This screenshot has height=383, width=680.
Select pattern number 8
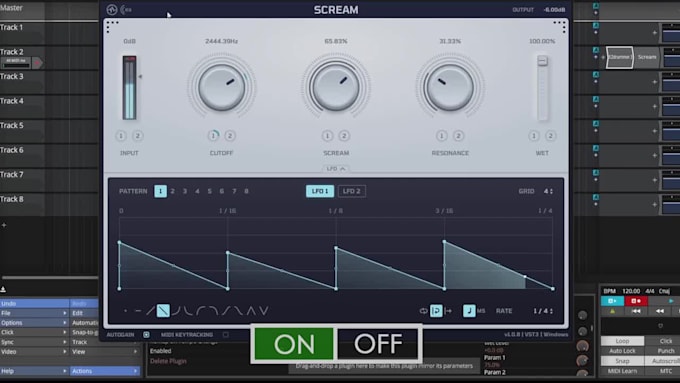(246, 191)
